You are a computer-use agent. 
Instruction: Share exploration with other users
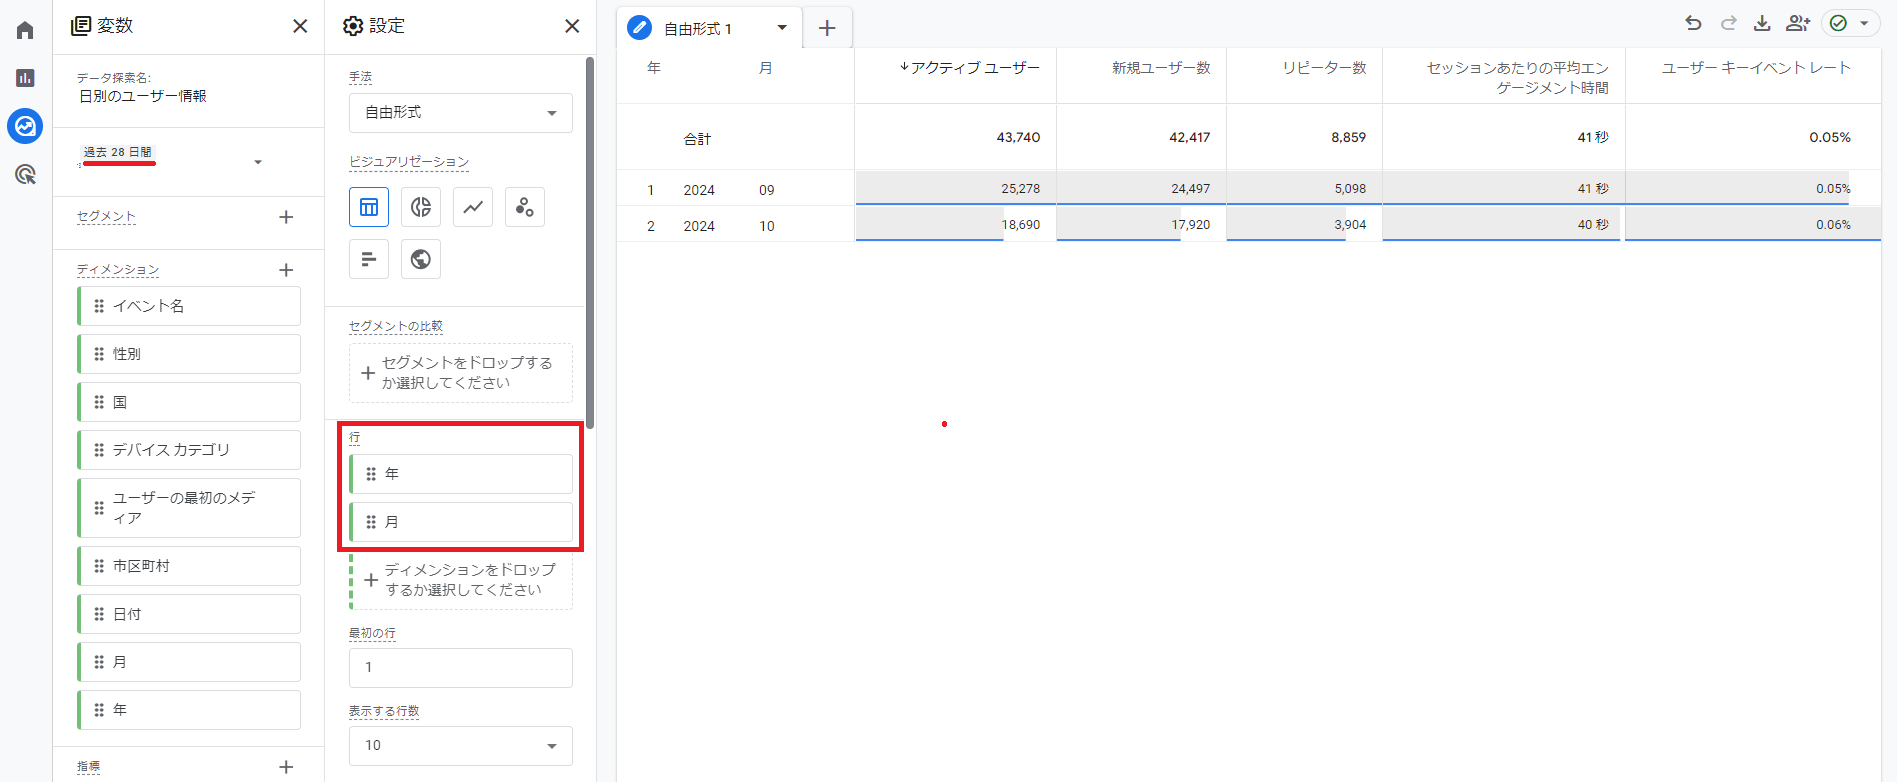(x=1797, y=23)
